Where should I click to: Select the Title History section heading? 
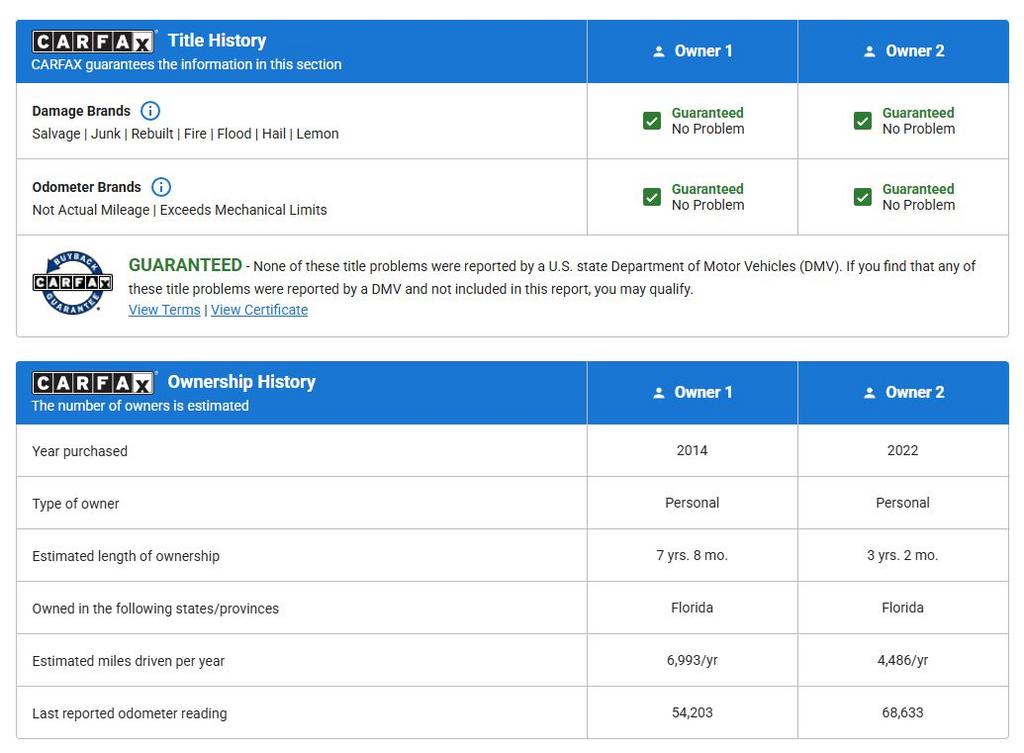click(217, 41)
